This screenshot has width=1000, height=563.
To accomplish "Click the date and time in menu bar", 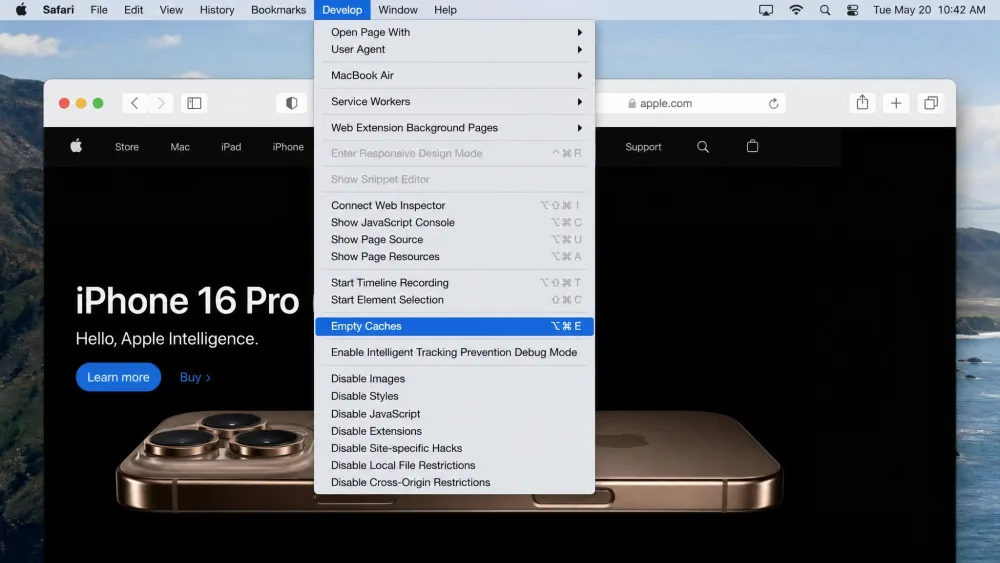I will coord(929,10).
